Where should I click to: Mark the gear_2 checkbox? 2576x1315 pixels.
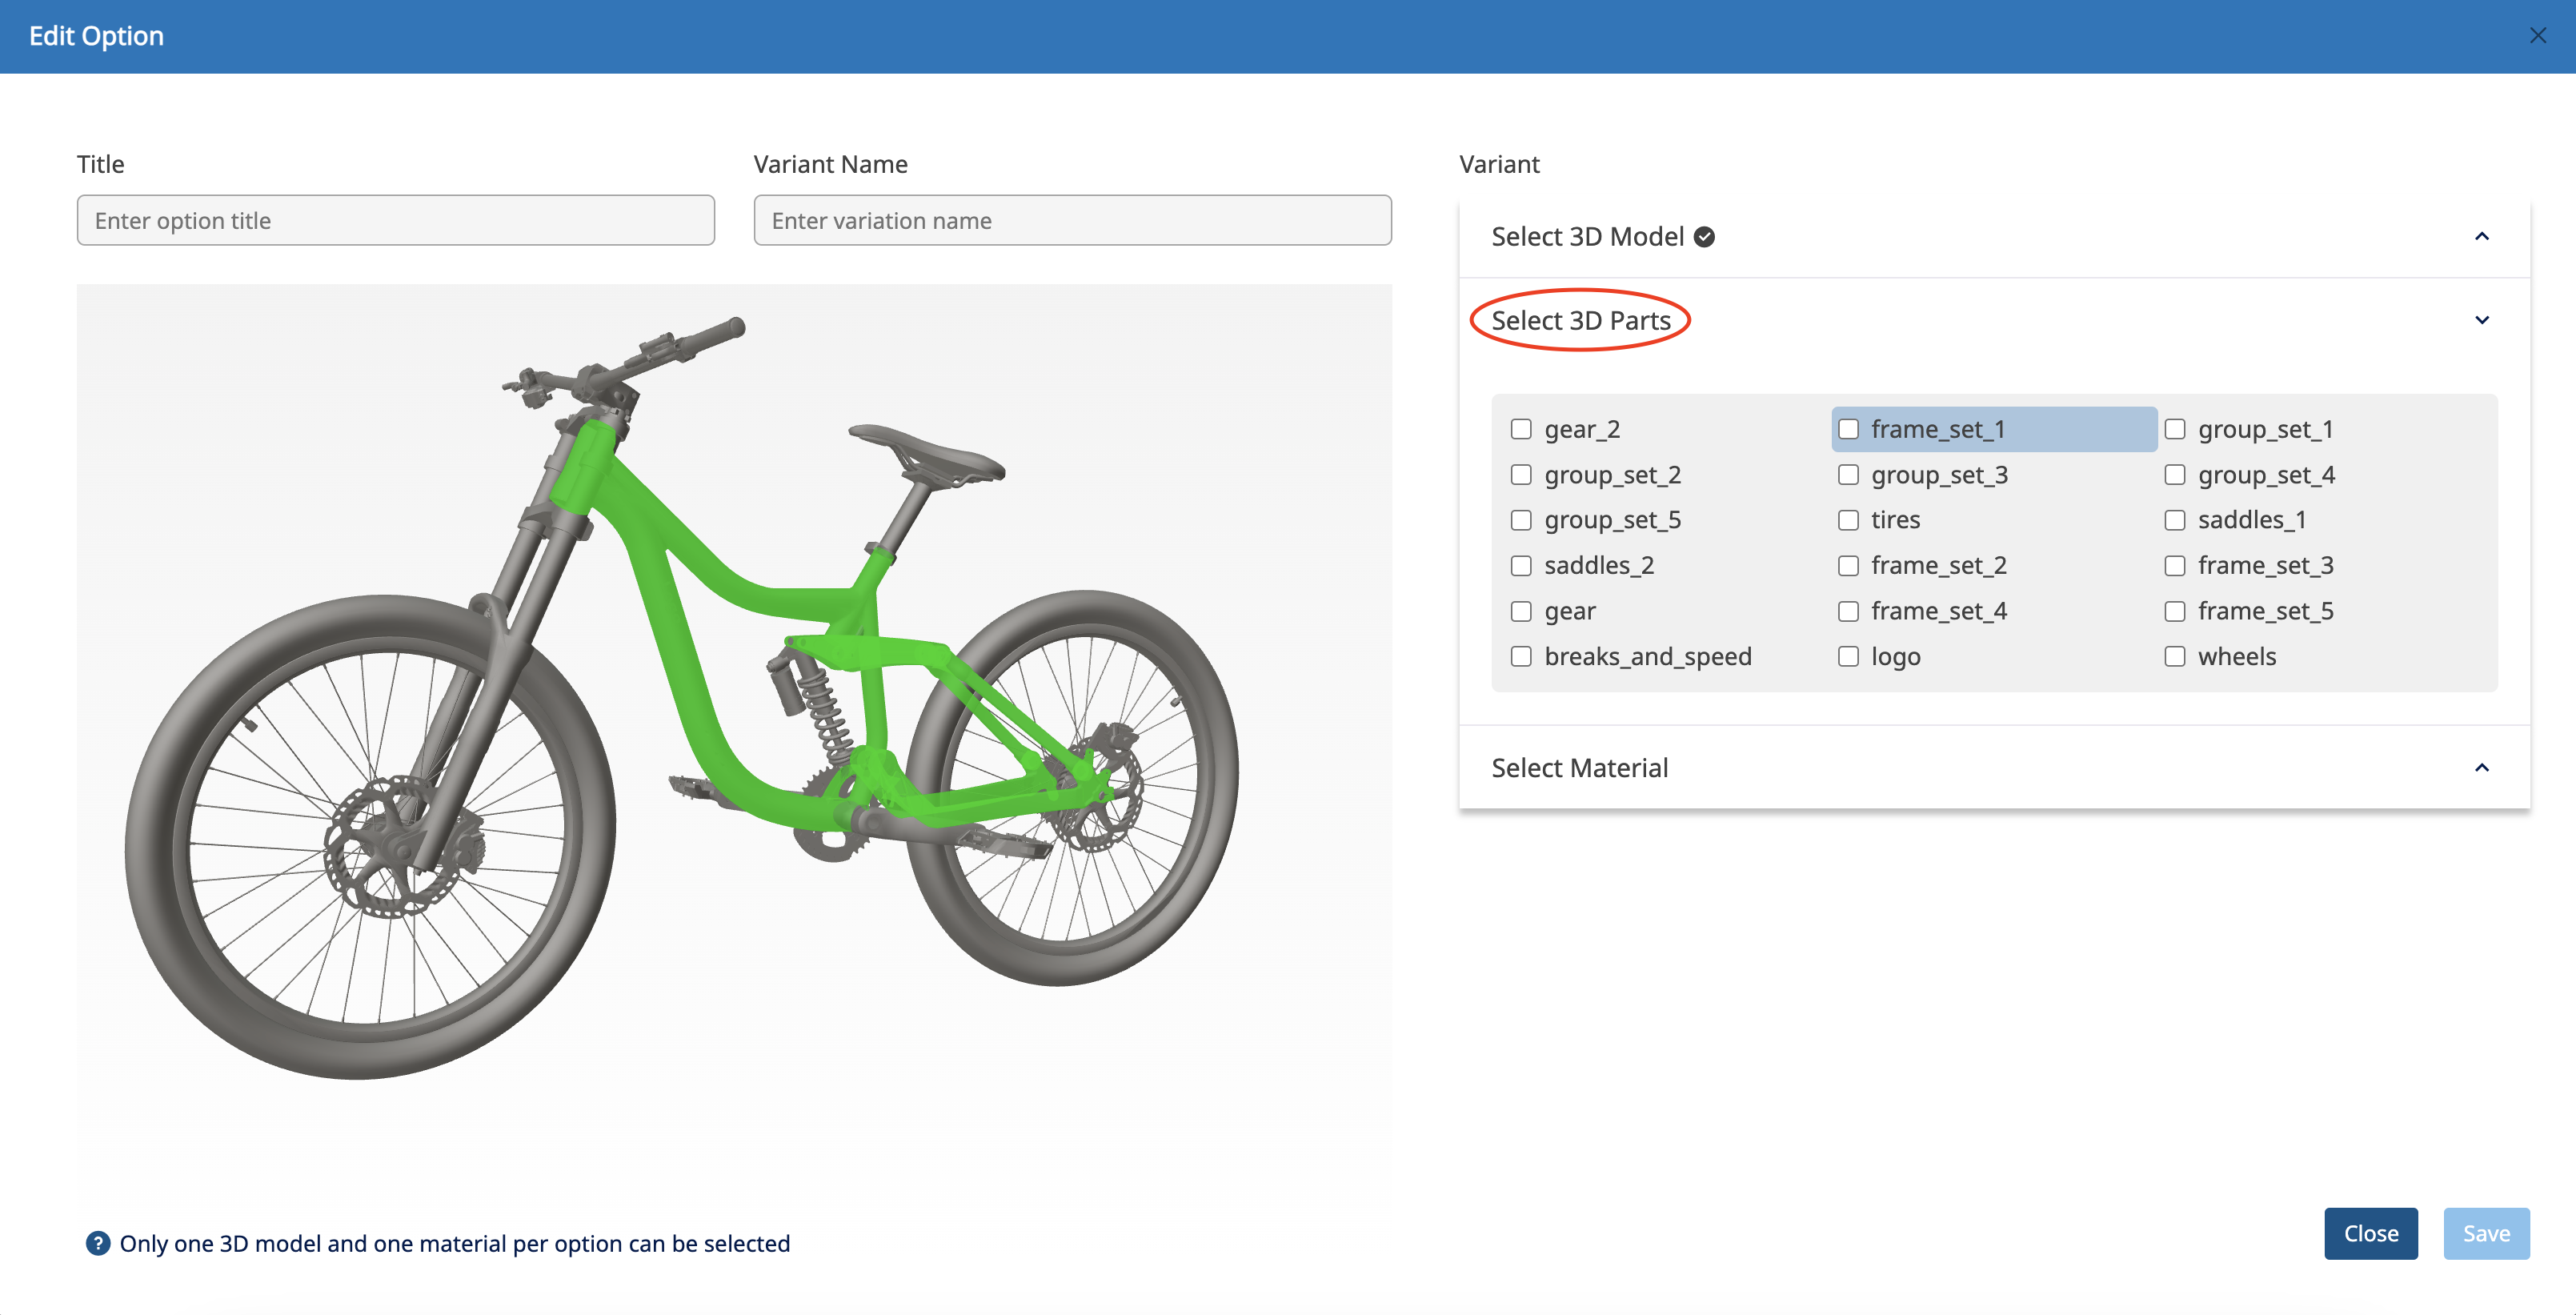[x=1521, y=429]
